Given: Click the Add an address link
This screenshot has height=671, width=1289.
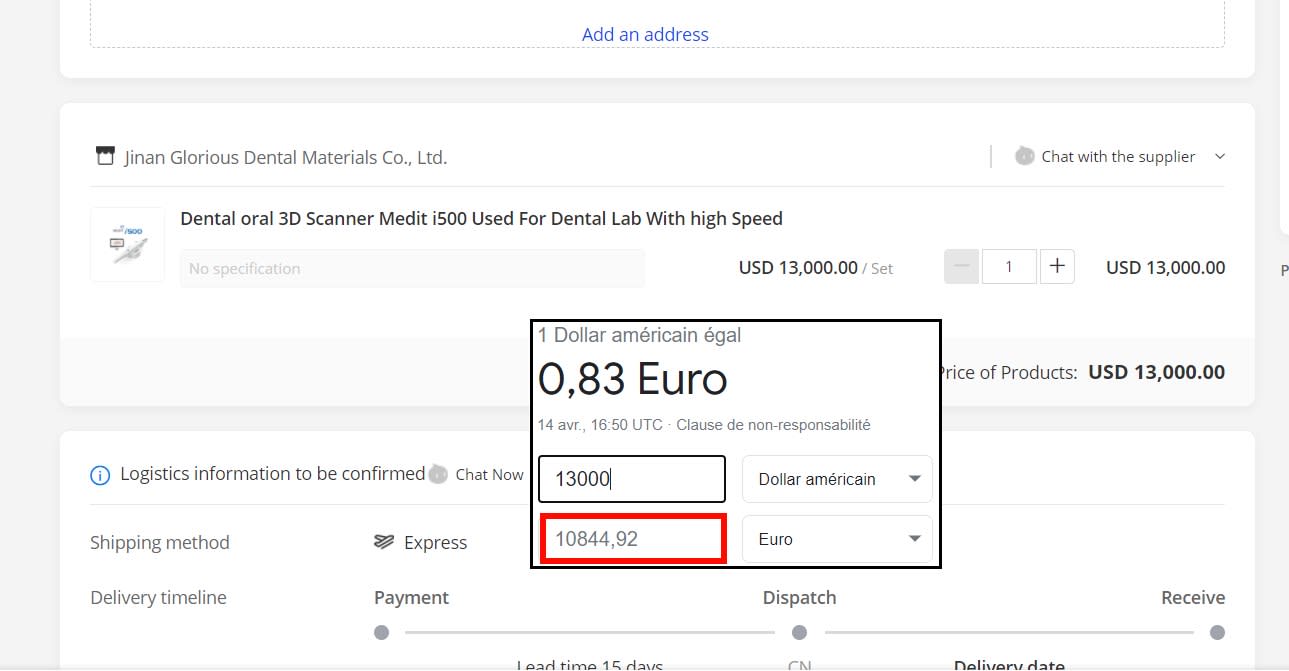Looking at the screenshot, I should 645,34.
